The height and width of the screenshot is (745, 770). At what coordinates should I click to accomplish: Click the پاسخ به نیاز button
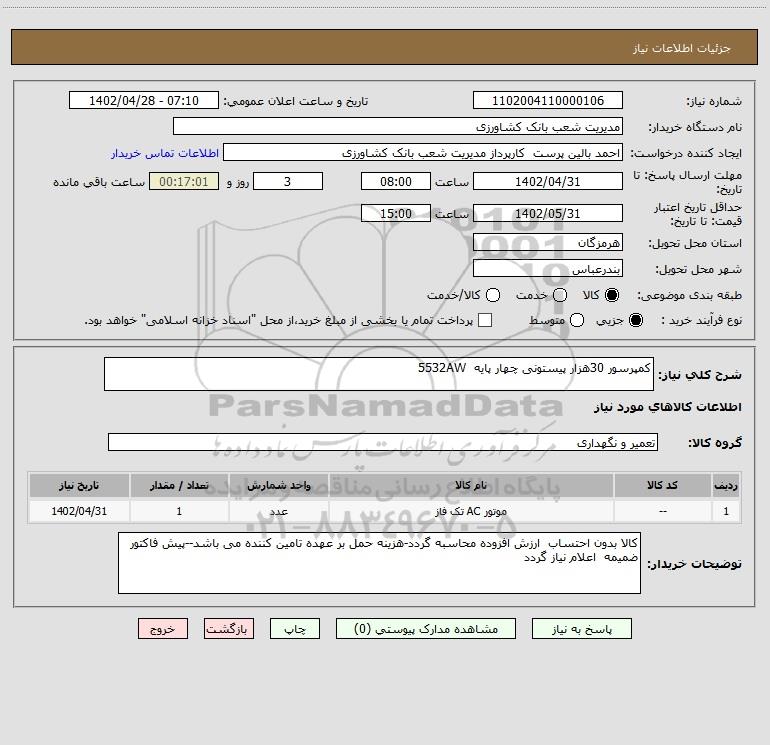click(581, 629)
